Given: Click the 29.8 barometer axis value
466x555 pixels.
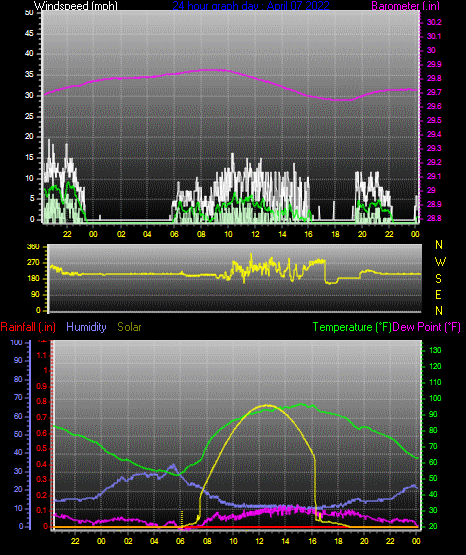Looking at the screenshot, I should 434,79.
